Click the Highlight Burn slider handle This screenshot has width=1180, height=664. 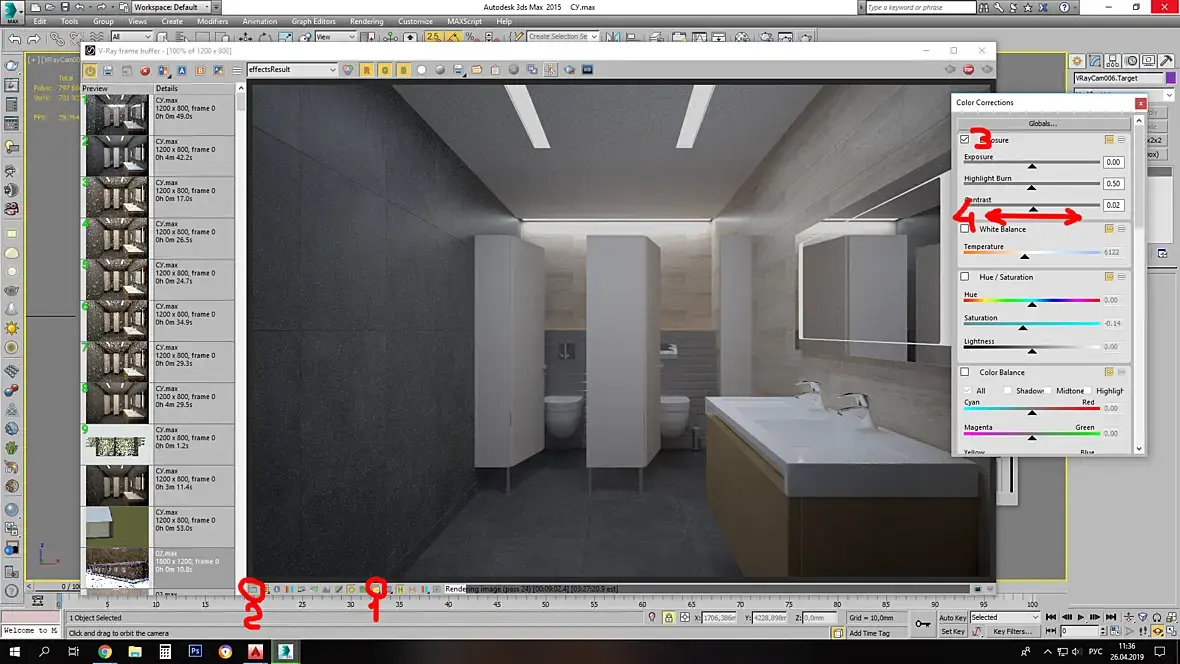1032,187
